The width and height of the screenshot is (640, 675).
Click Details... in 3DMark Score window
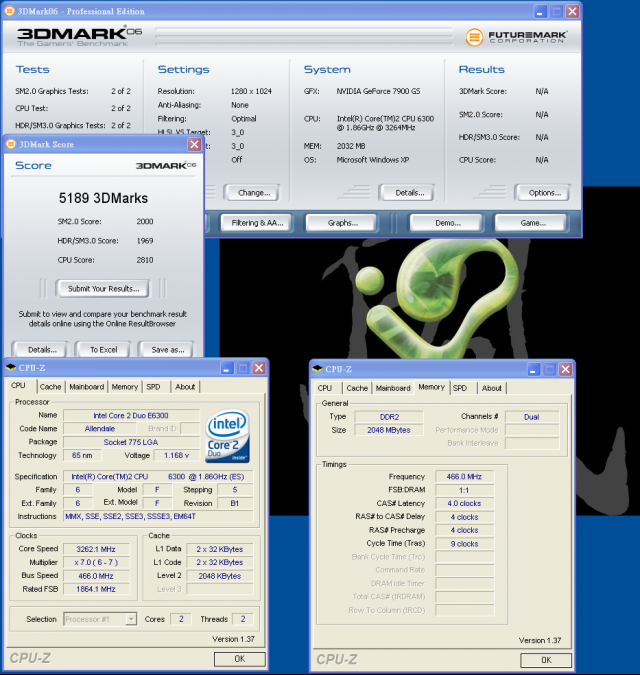click(x=42, y=350)
